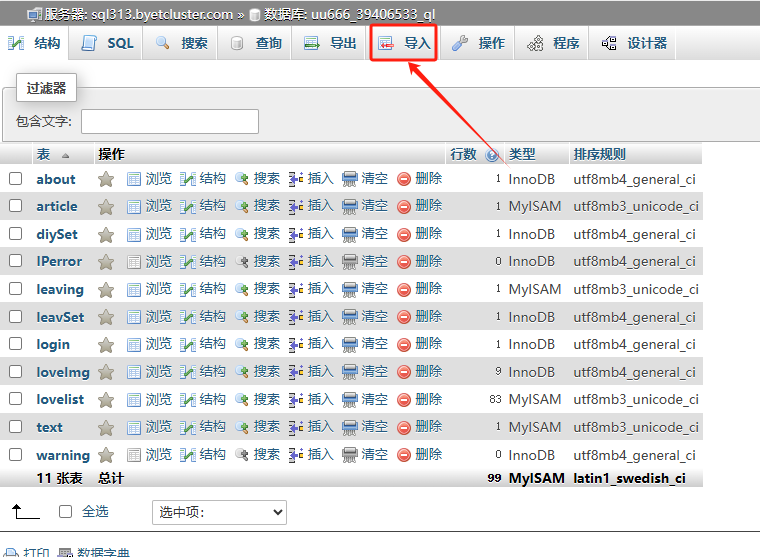The width and height of the screenshot is (760, 557).
Task: Click the leavSet table name
Action: tap(60, 317)
